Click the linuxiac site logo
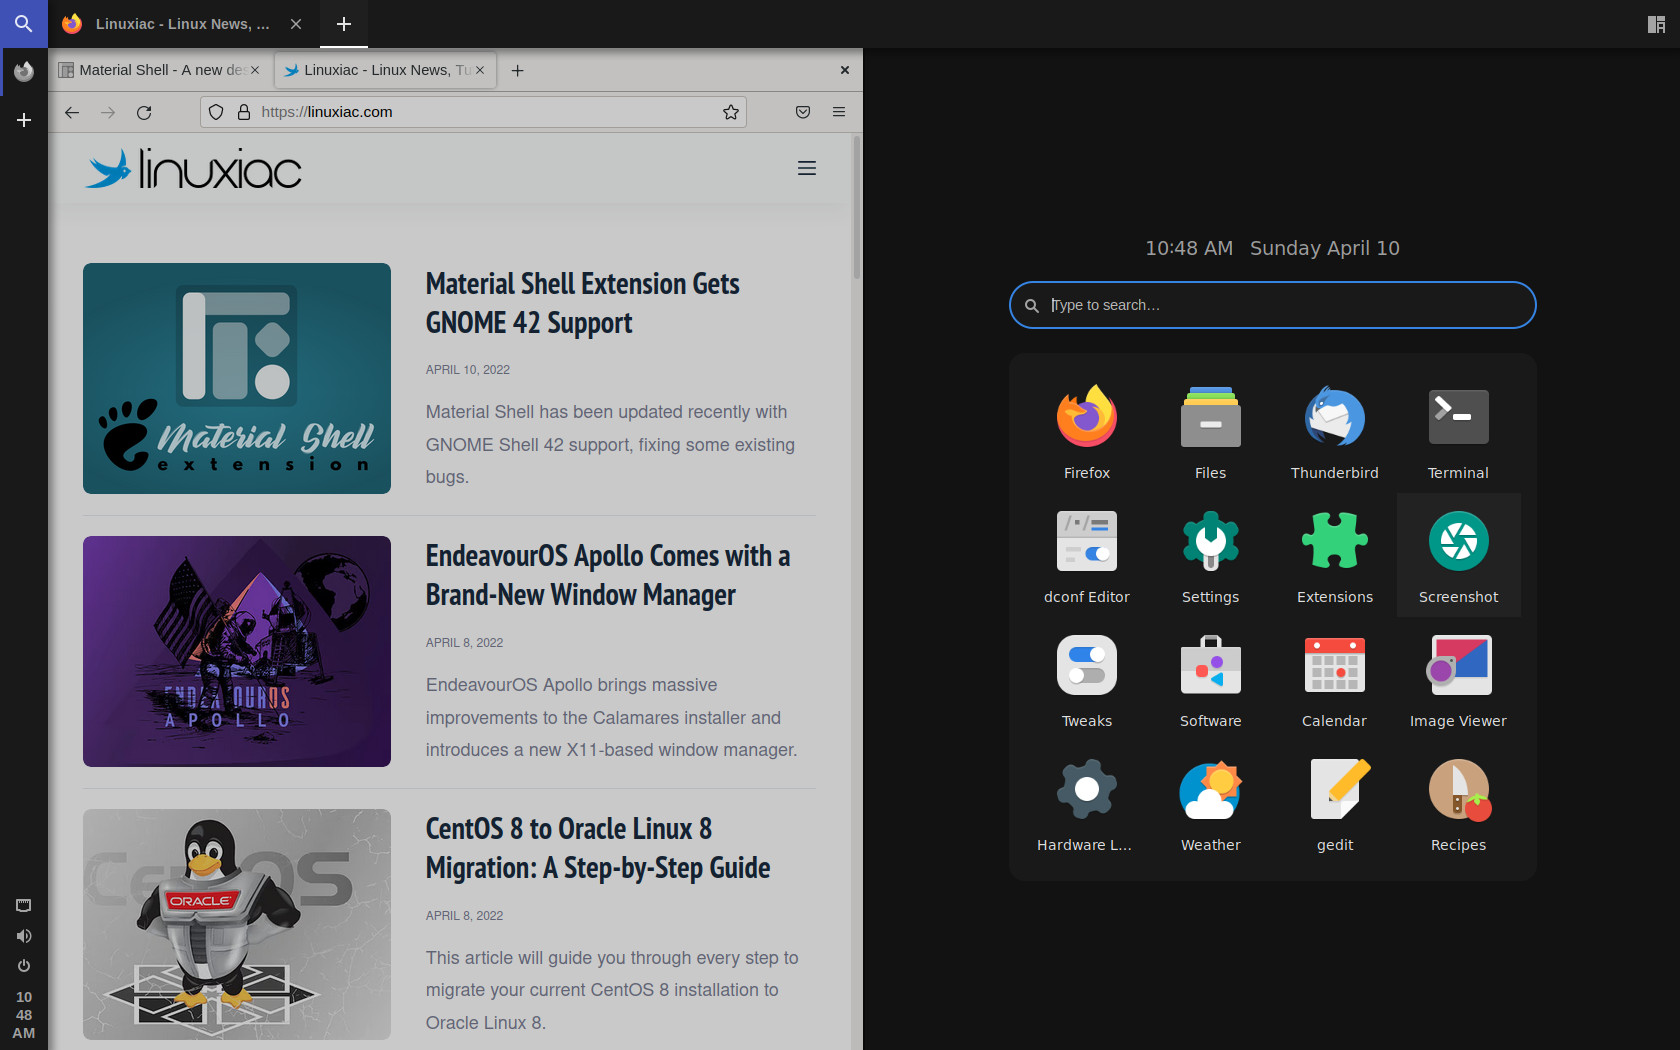 (193, 169)
